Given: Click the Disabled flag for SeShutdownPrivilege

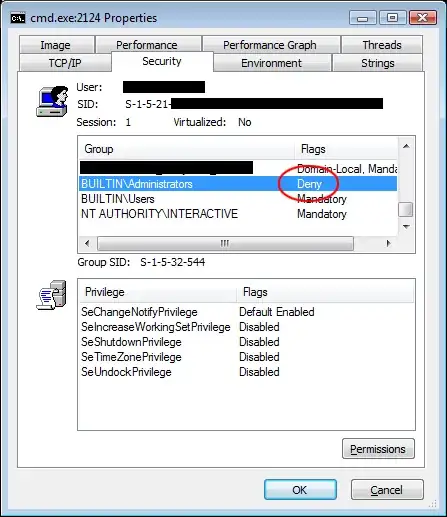Looking at the screenshot, I should [x=259, y=342].
